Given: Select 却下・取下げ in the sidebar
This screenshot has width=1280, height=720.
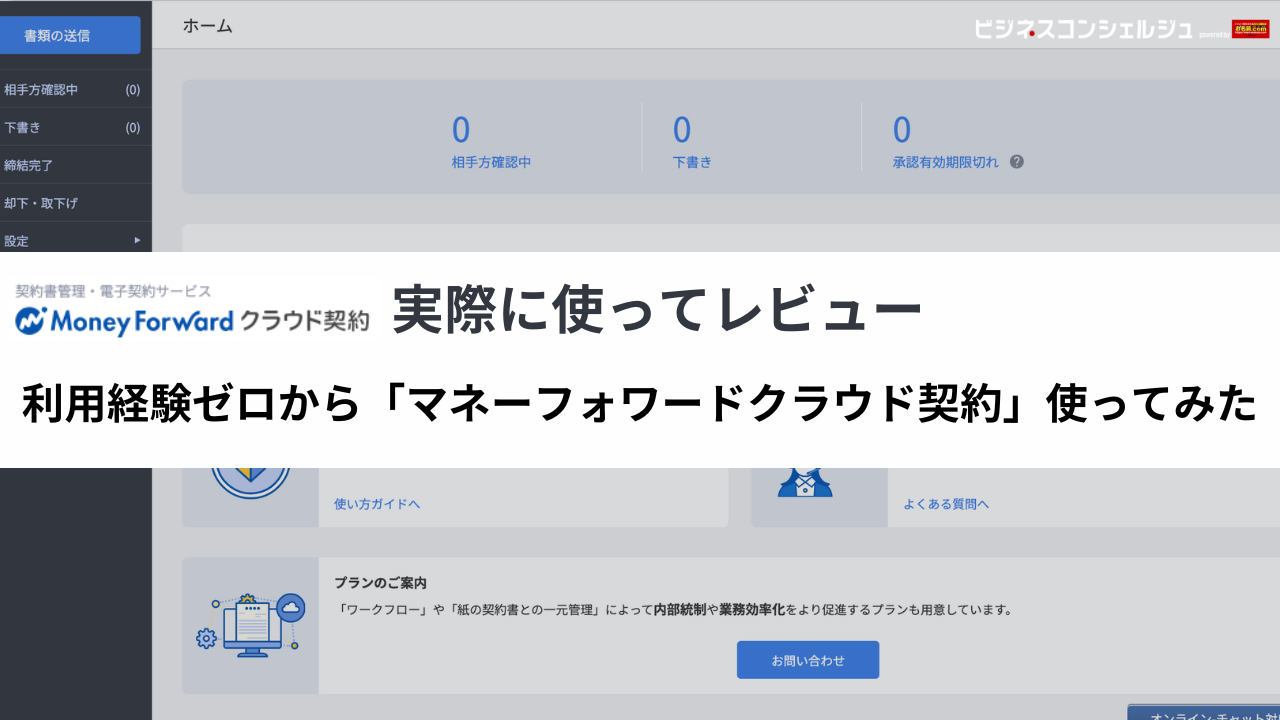Looking at the screenshot, I should point(70,202).
